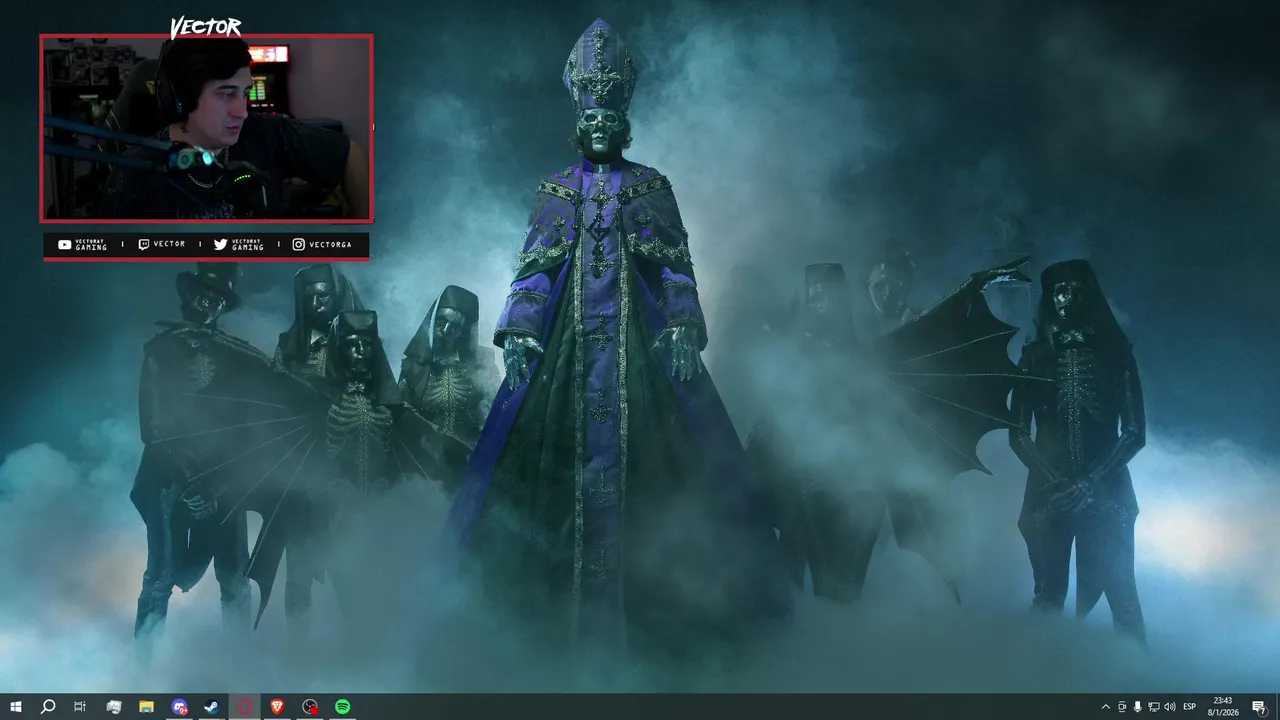Image resolution: width=1280 pixels, height=720 pixels.
Task: Open the taskbar app next to Task View
Action: [113, 707]
